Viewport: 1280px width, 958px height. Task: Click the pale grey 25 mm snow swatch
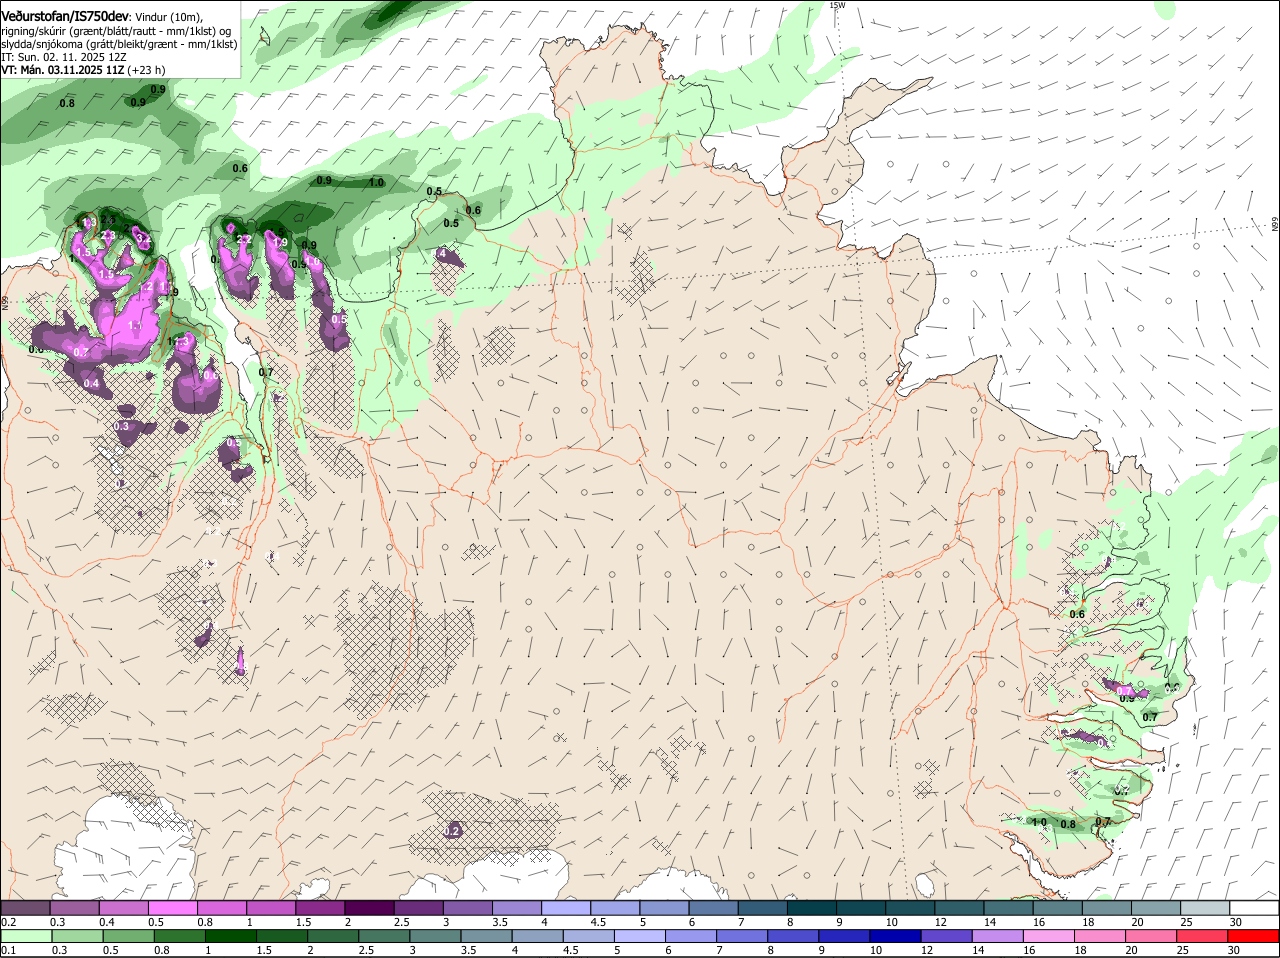click(x=1206, y=908)
